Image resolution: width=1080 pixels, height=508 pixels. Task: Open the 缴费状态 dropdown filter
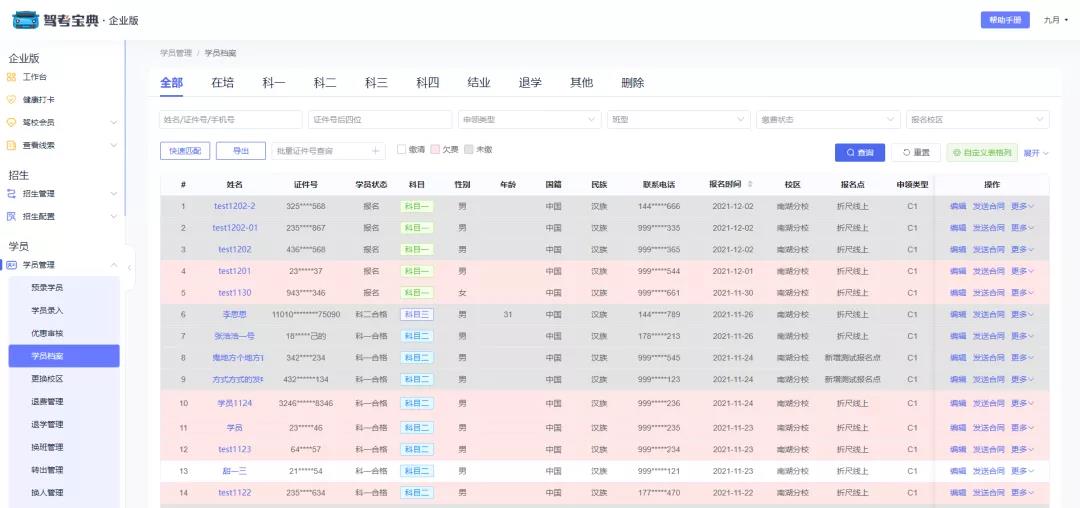coord(829,119)
